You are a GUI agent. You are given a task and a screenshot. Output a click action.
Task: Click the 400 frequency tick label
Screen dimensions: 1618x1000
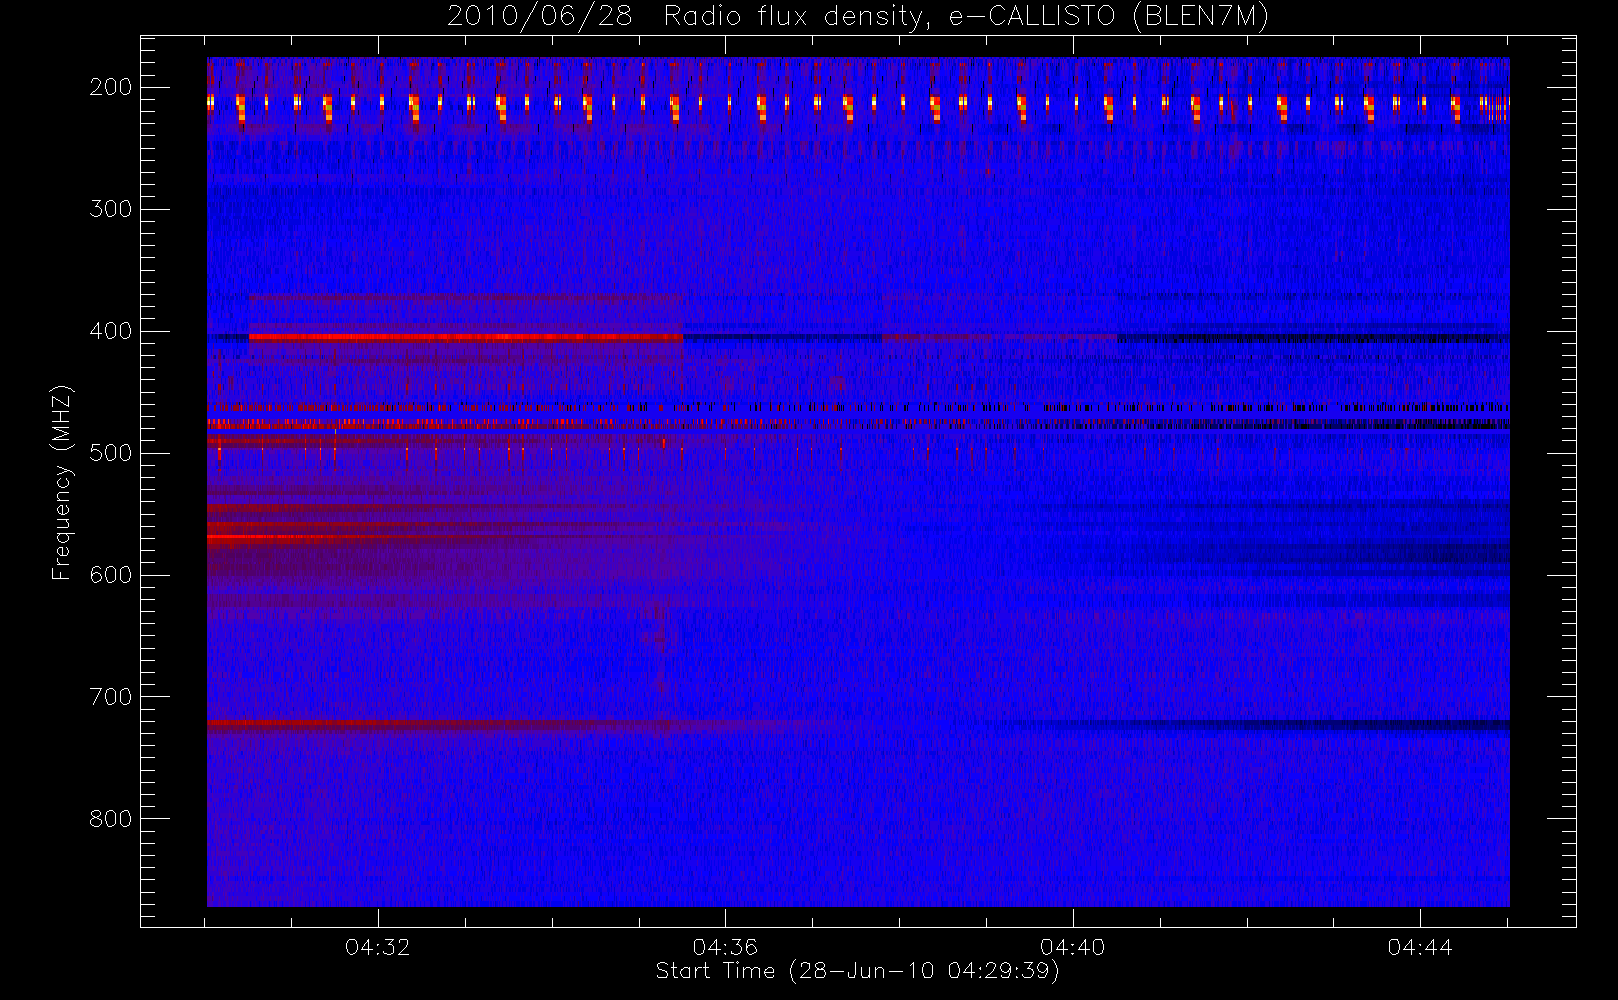tap(110, 331)
